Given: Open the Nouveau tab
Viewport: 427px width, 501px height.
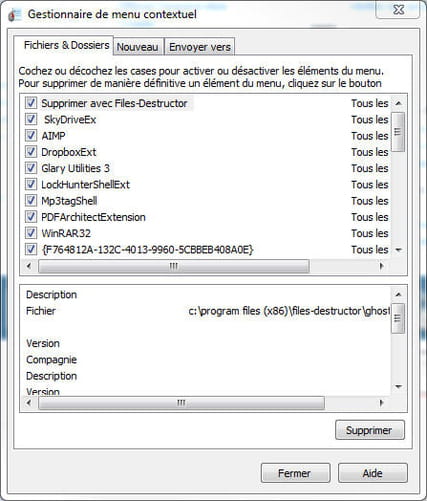Looking at the screenshot, I should 137,47.
